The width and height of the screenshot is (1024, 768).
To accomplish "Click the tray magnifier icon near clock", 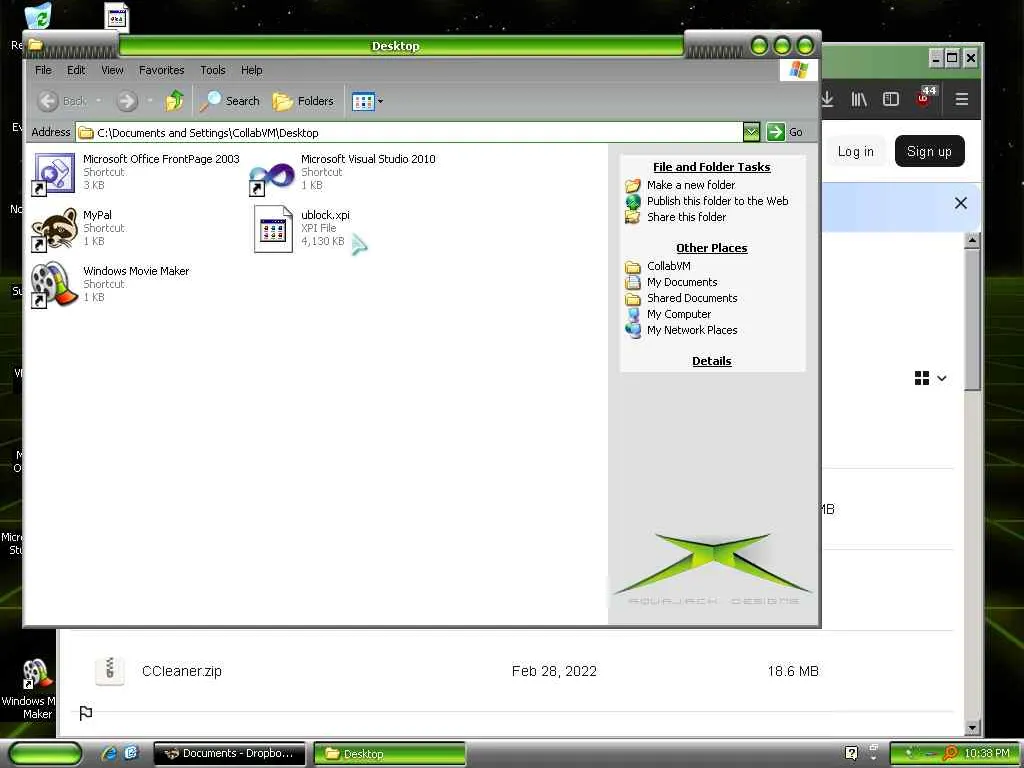I will (x=950, y=754).
